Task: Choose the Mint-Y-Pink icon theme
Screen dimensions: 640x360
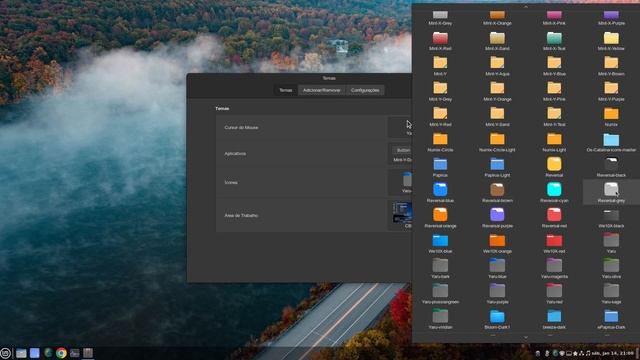Action: 554,92
